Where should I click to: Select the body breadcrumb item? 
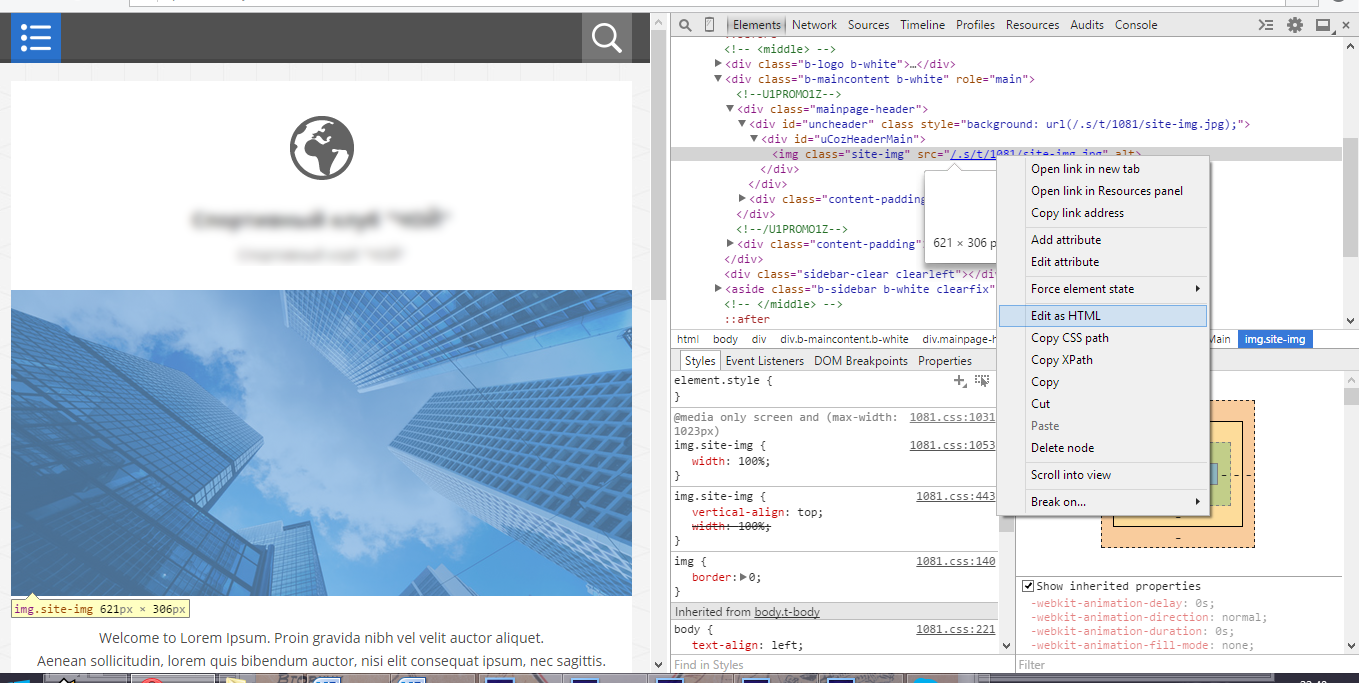click(x=725, y=339)
